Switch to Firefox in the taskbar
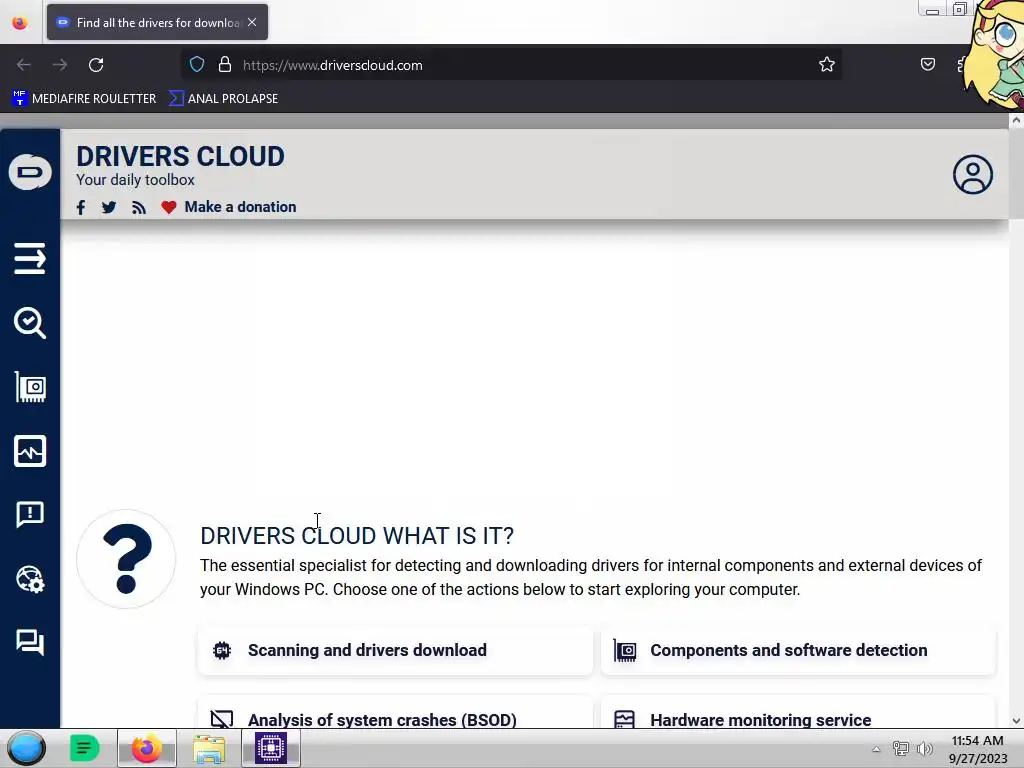1024x768 pixels. (147, 748)
